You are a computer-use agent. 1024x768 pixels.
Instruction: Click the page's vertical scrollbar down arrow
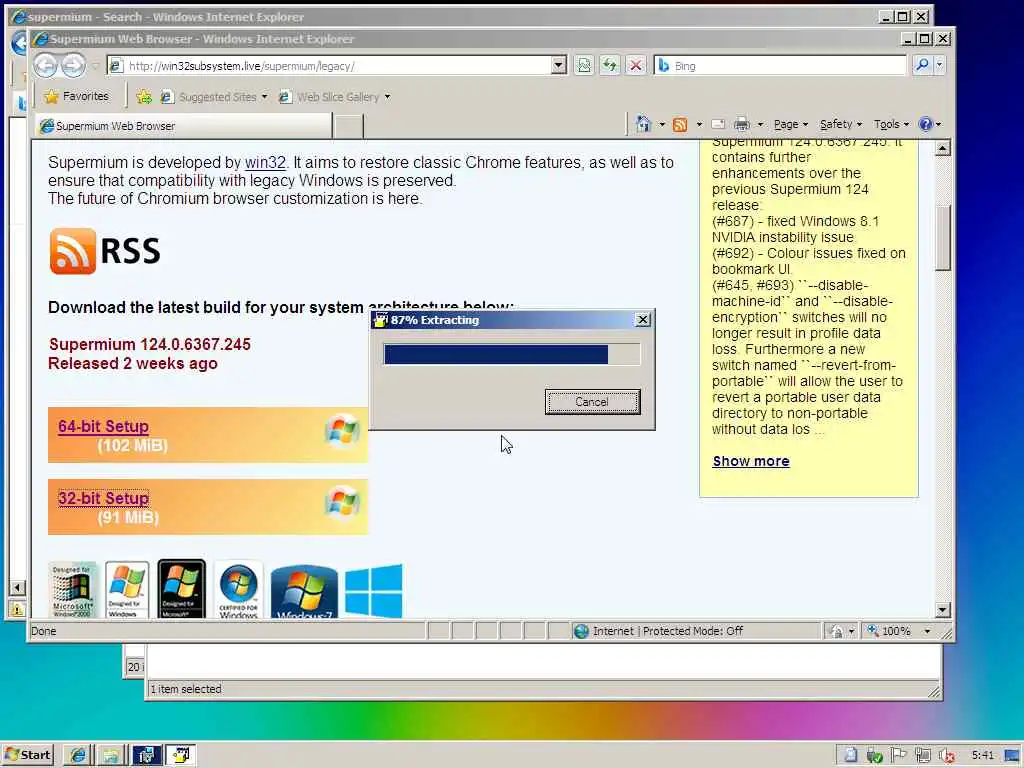point(942,610)
